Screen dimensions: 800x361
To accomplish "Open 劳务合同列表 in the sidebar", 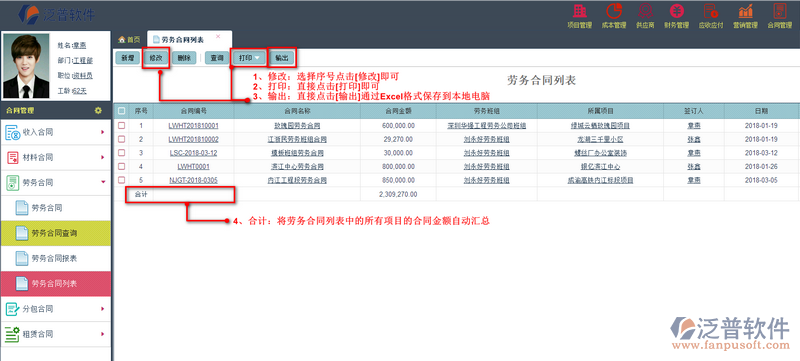I will (56, 283).
